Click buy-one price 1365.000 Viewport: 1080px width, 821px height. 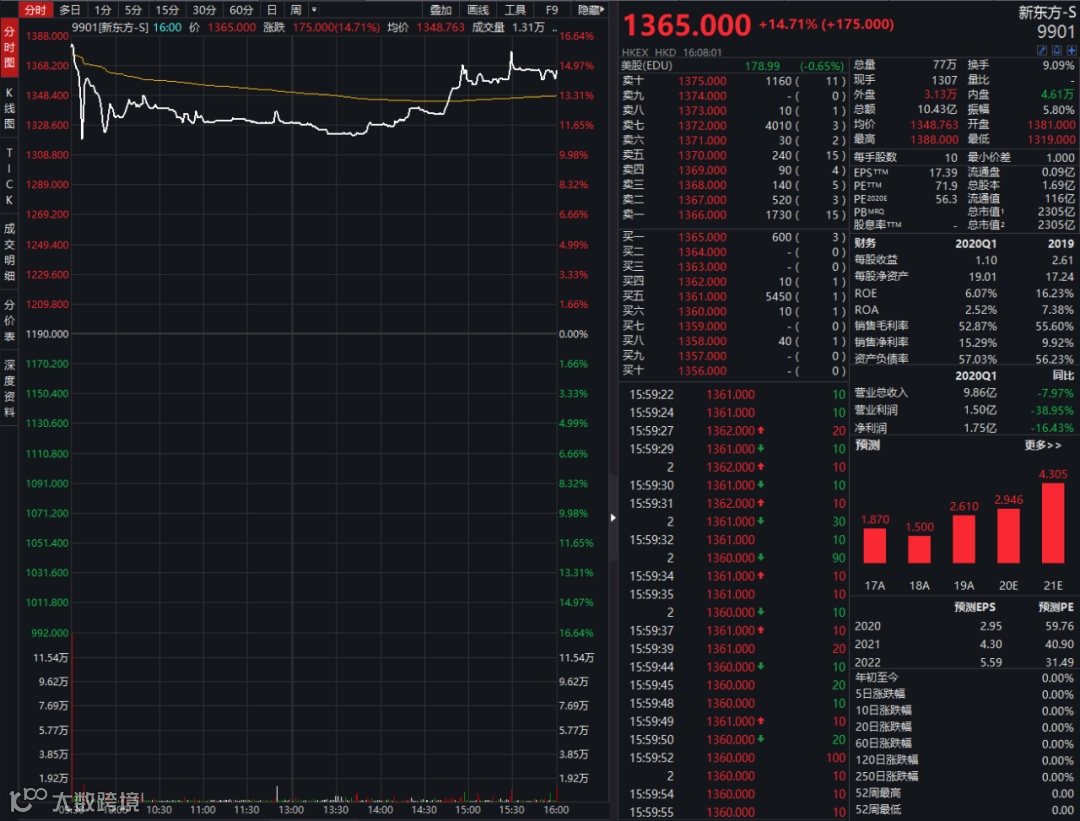pos(702,237)
